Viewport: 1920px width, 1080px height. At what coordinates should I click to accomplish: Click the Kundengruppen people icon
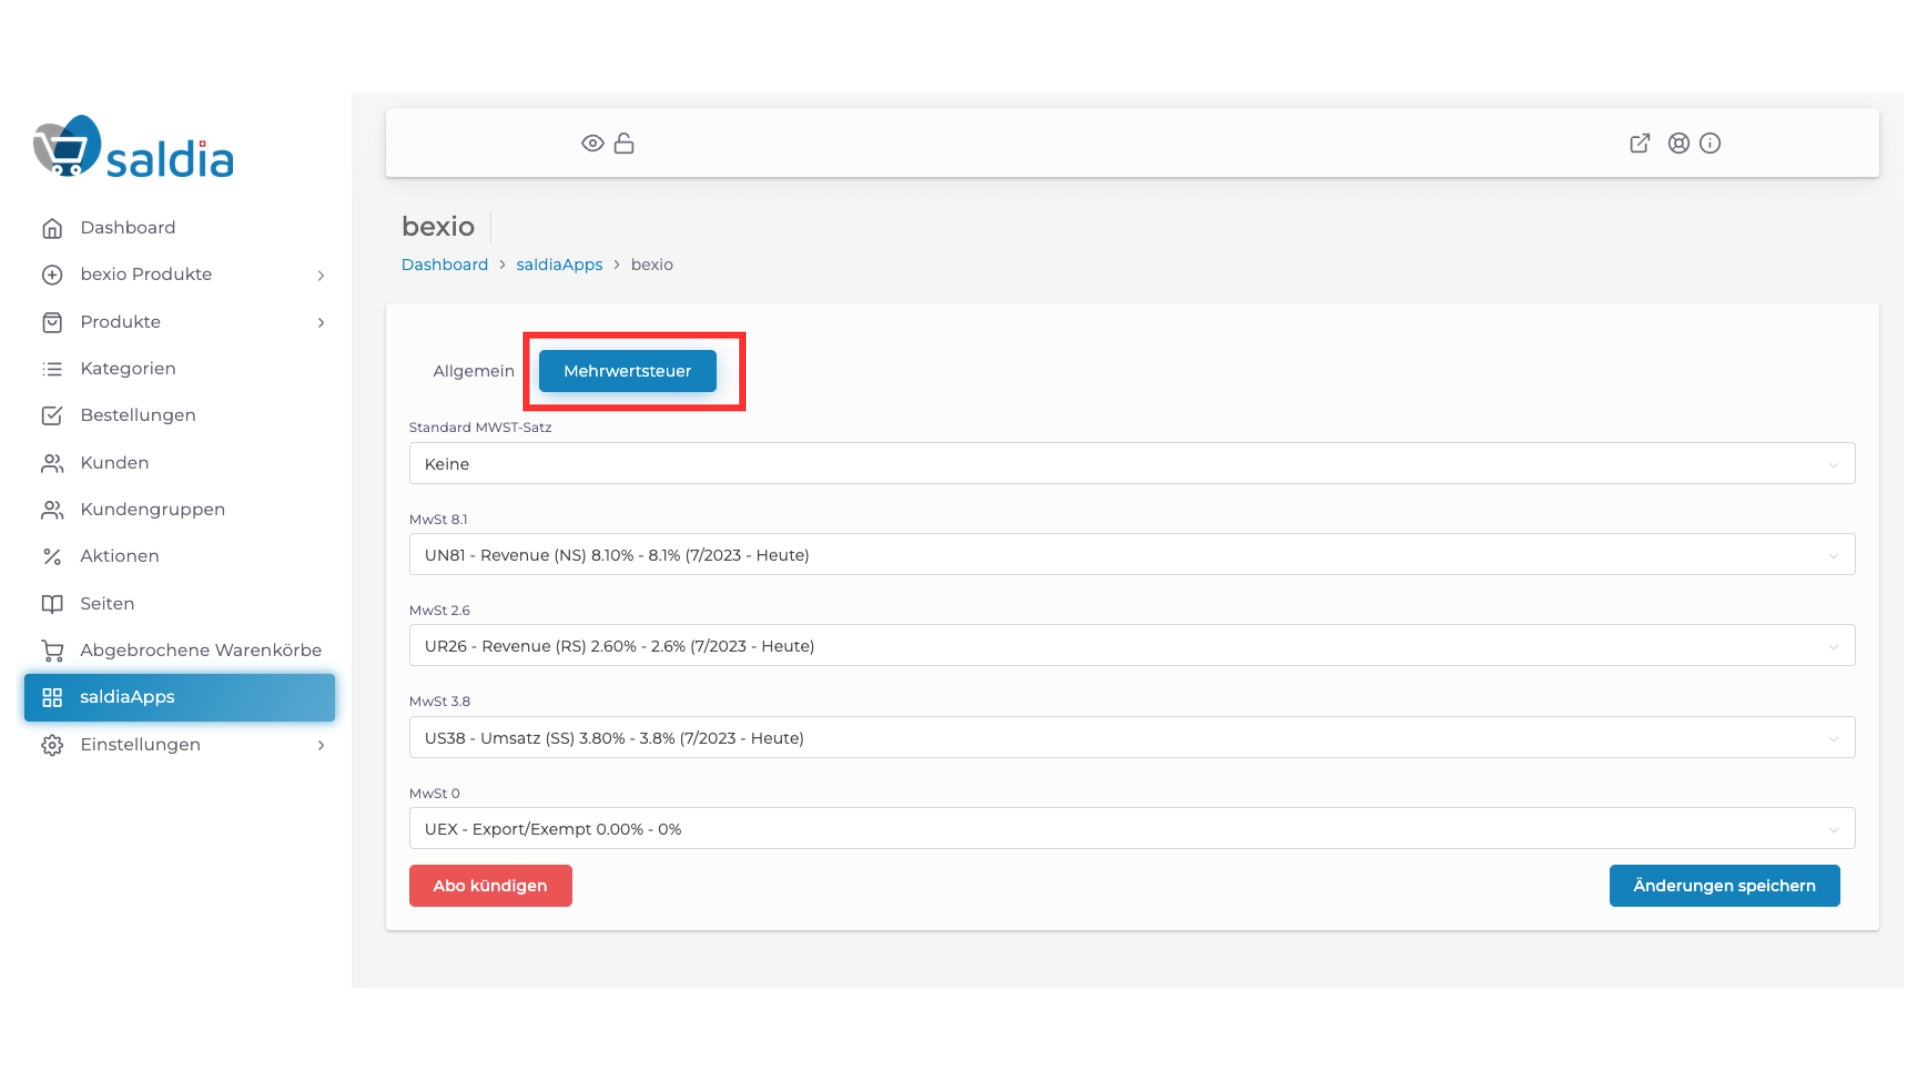click(52, 510)
